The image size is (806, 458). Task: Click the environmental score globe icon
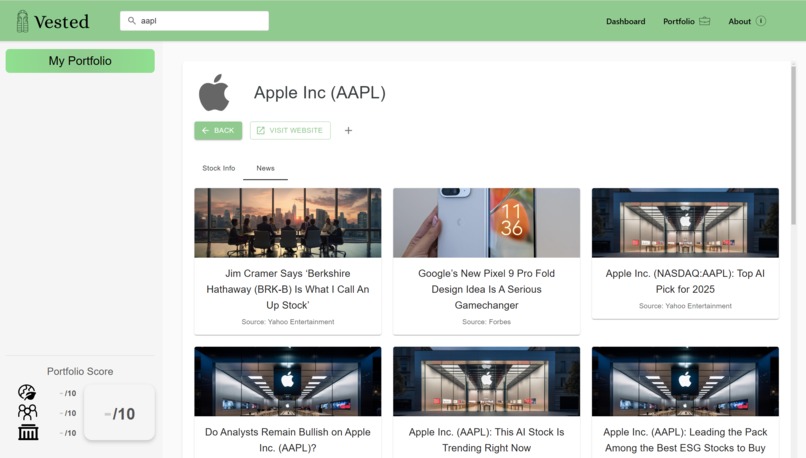point(27,393)
